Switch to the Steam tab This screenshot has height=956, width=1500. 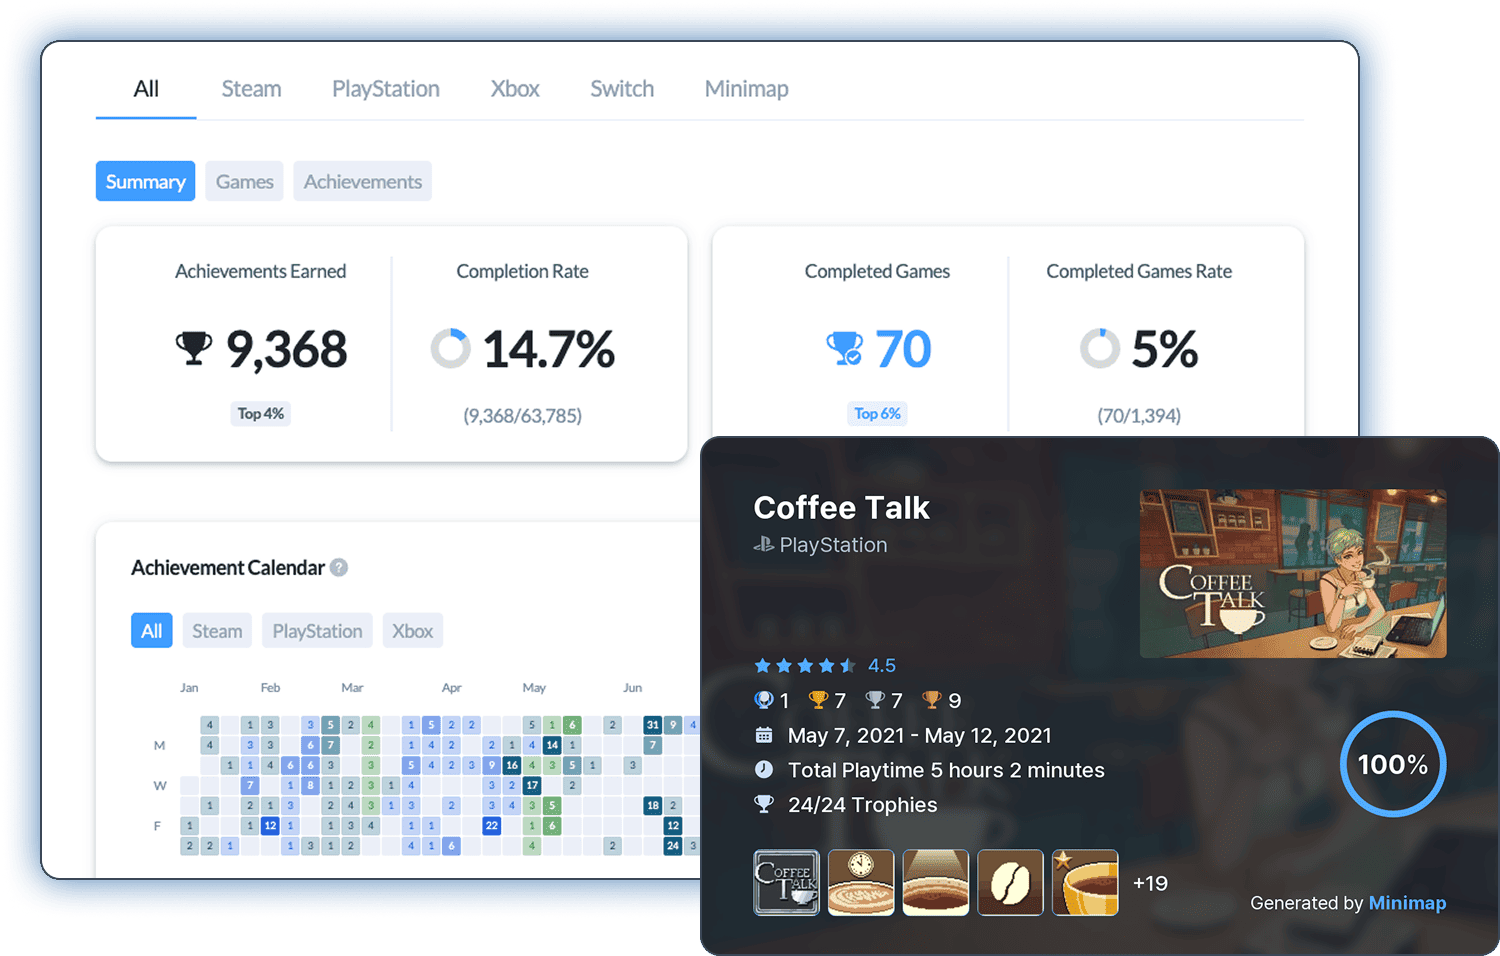click(x=251, y=89)
